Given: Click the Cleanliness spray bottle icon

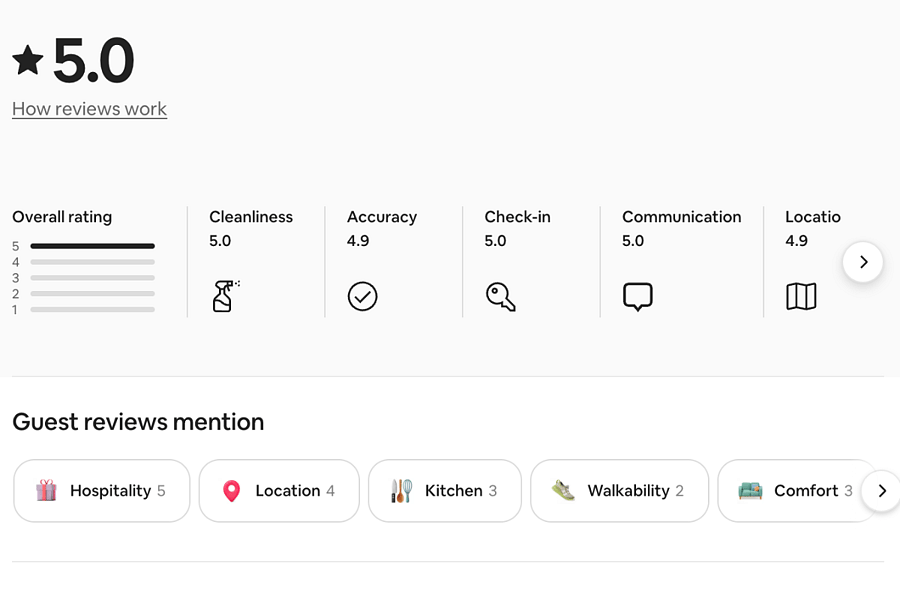Looking at the screenshot, I should pyautogui.click(x=226, y=296).
